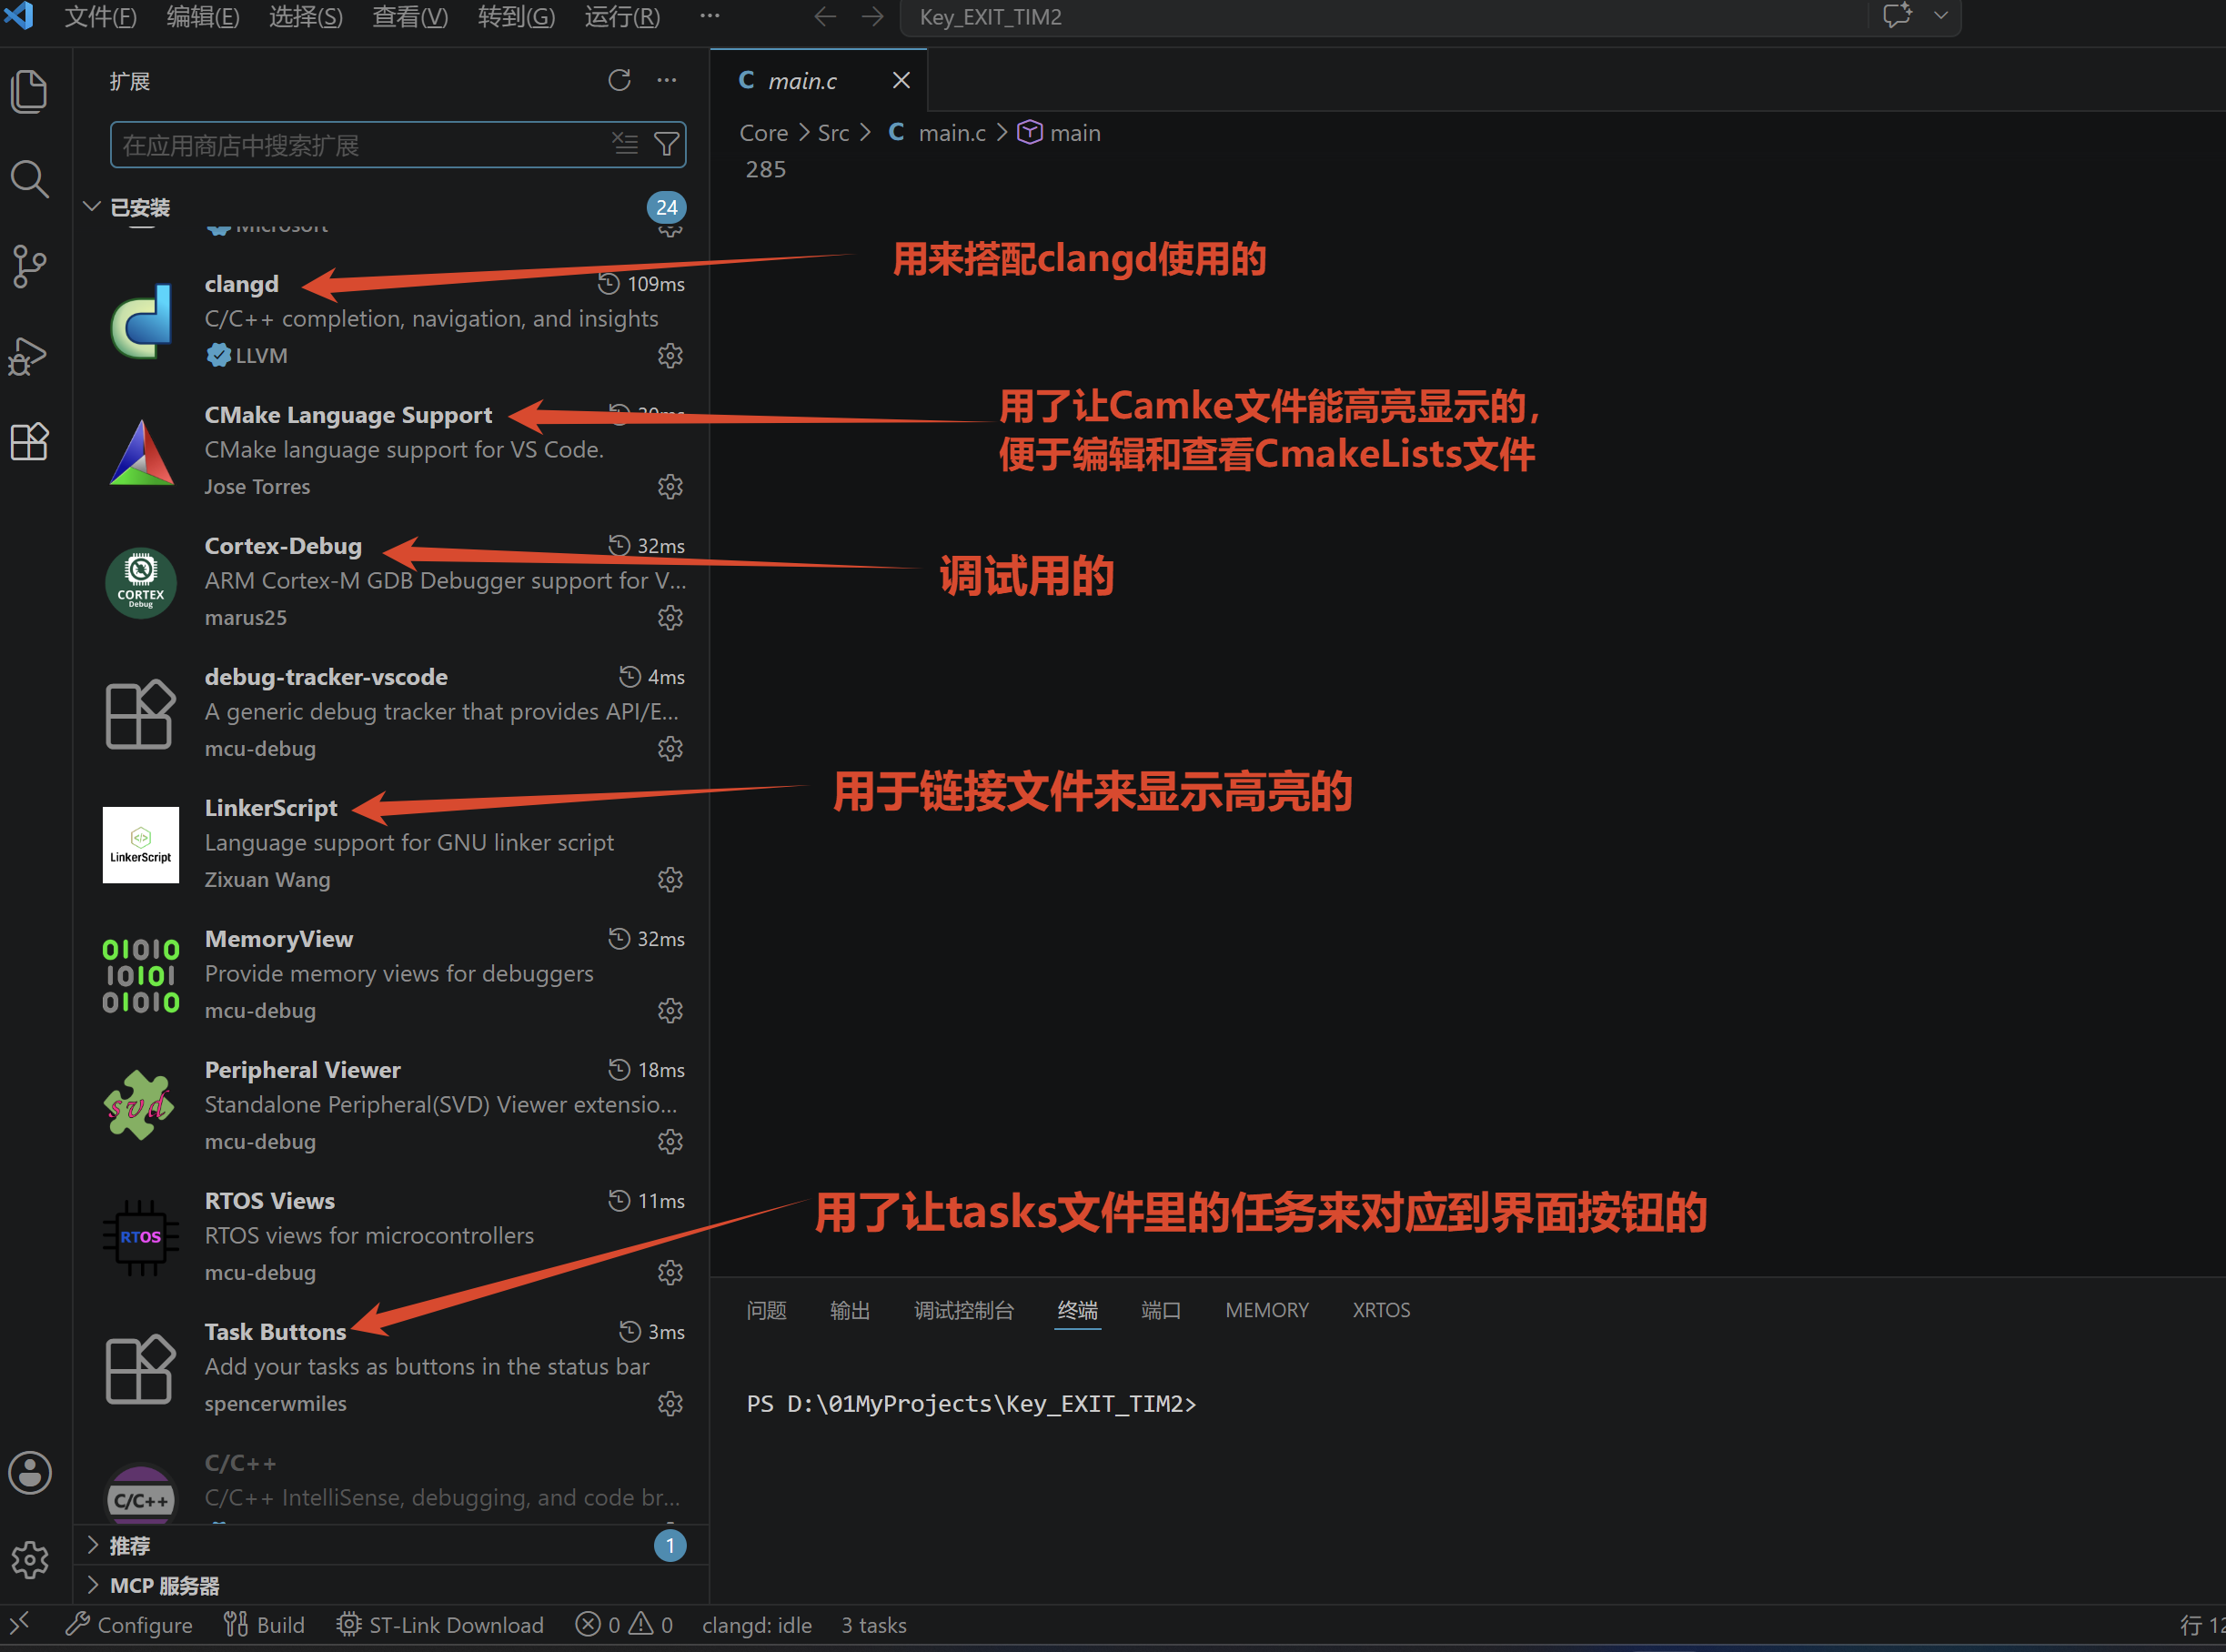Open the 运行(R) menu

pos(622,17)
